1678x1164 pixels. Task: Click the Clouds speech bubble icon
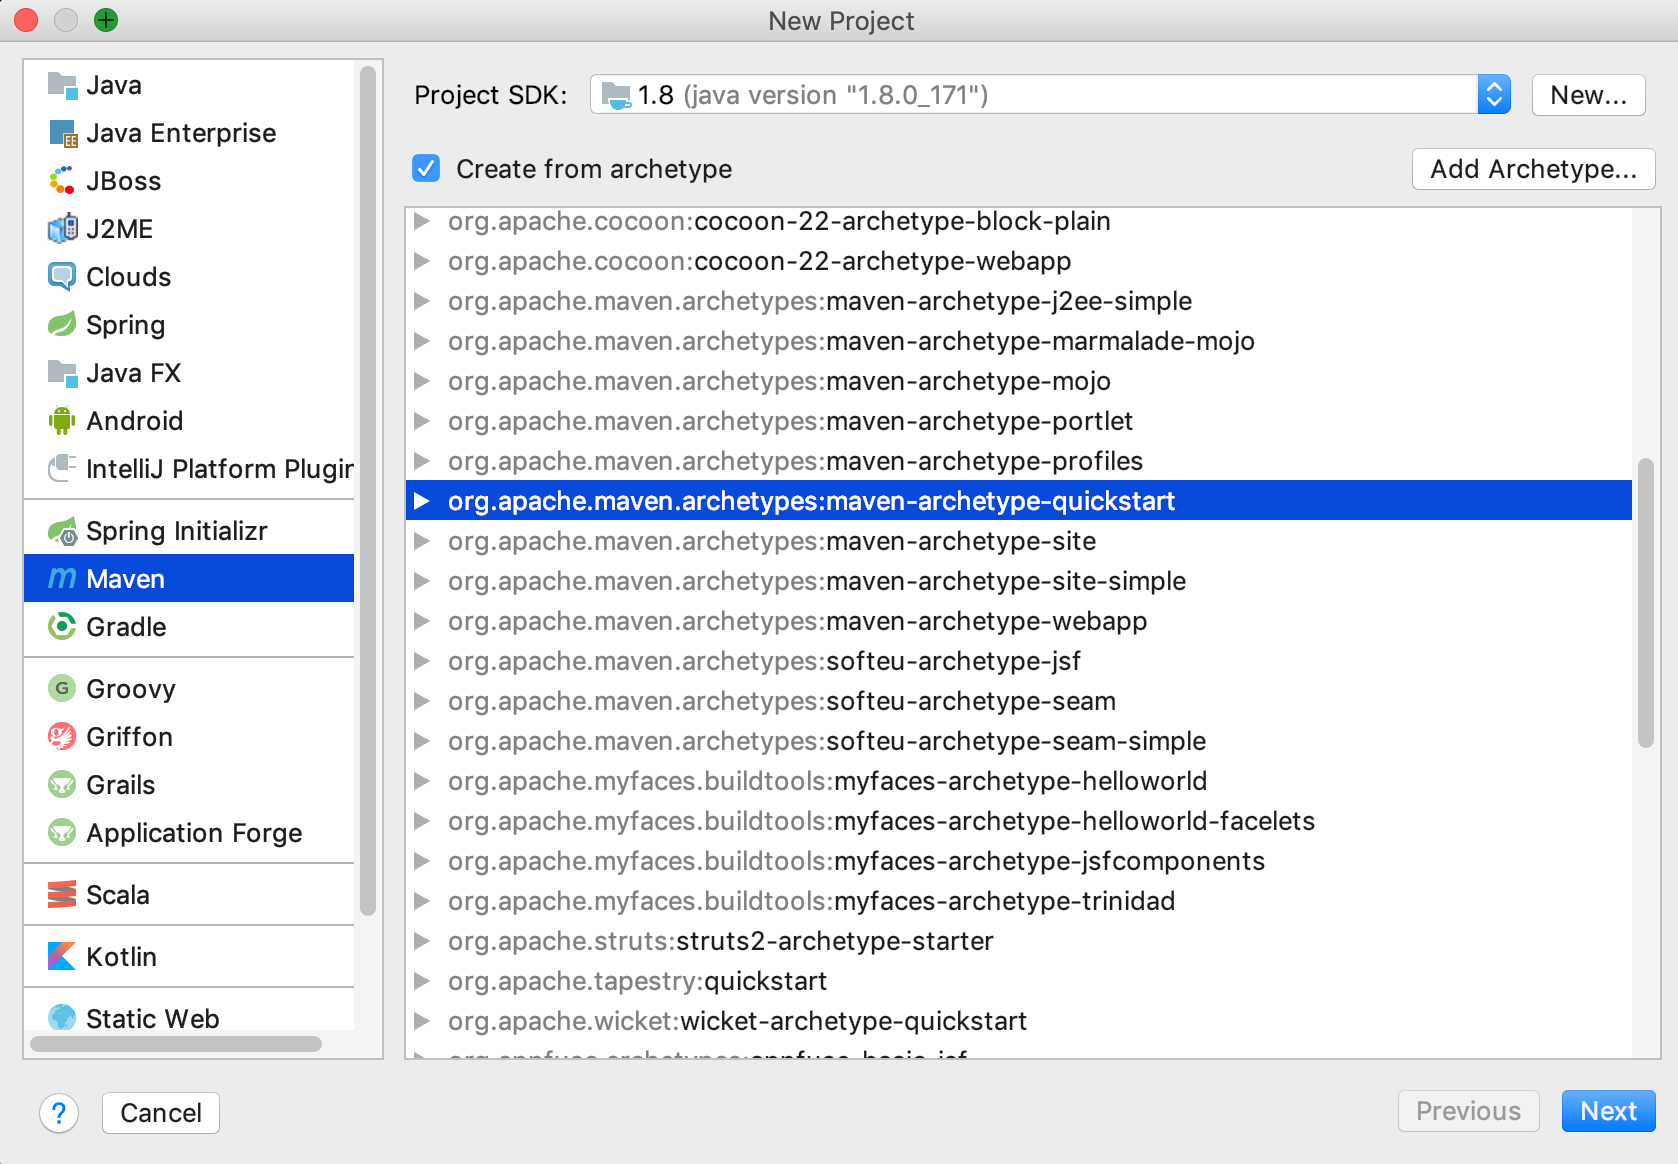(x=62, y=277)
